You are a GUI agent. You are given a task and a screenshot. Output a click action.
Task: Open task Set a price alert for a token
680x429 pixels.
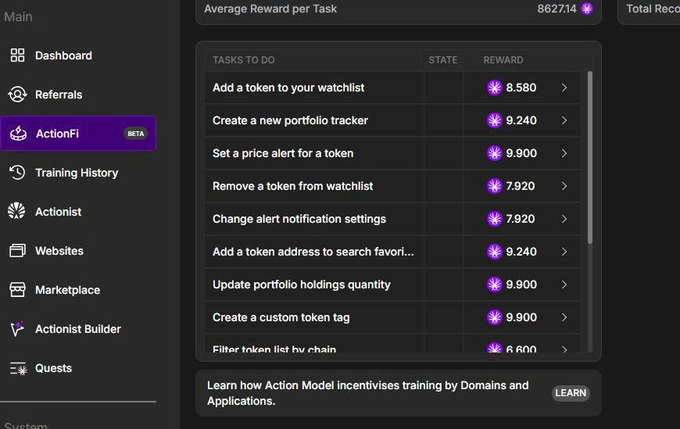283,153
